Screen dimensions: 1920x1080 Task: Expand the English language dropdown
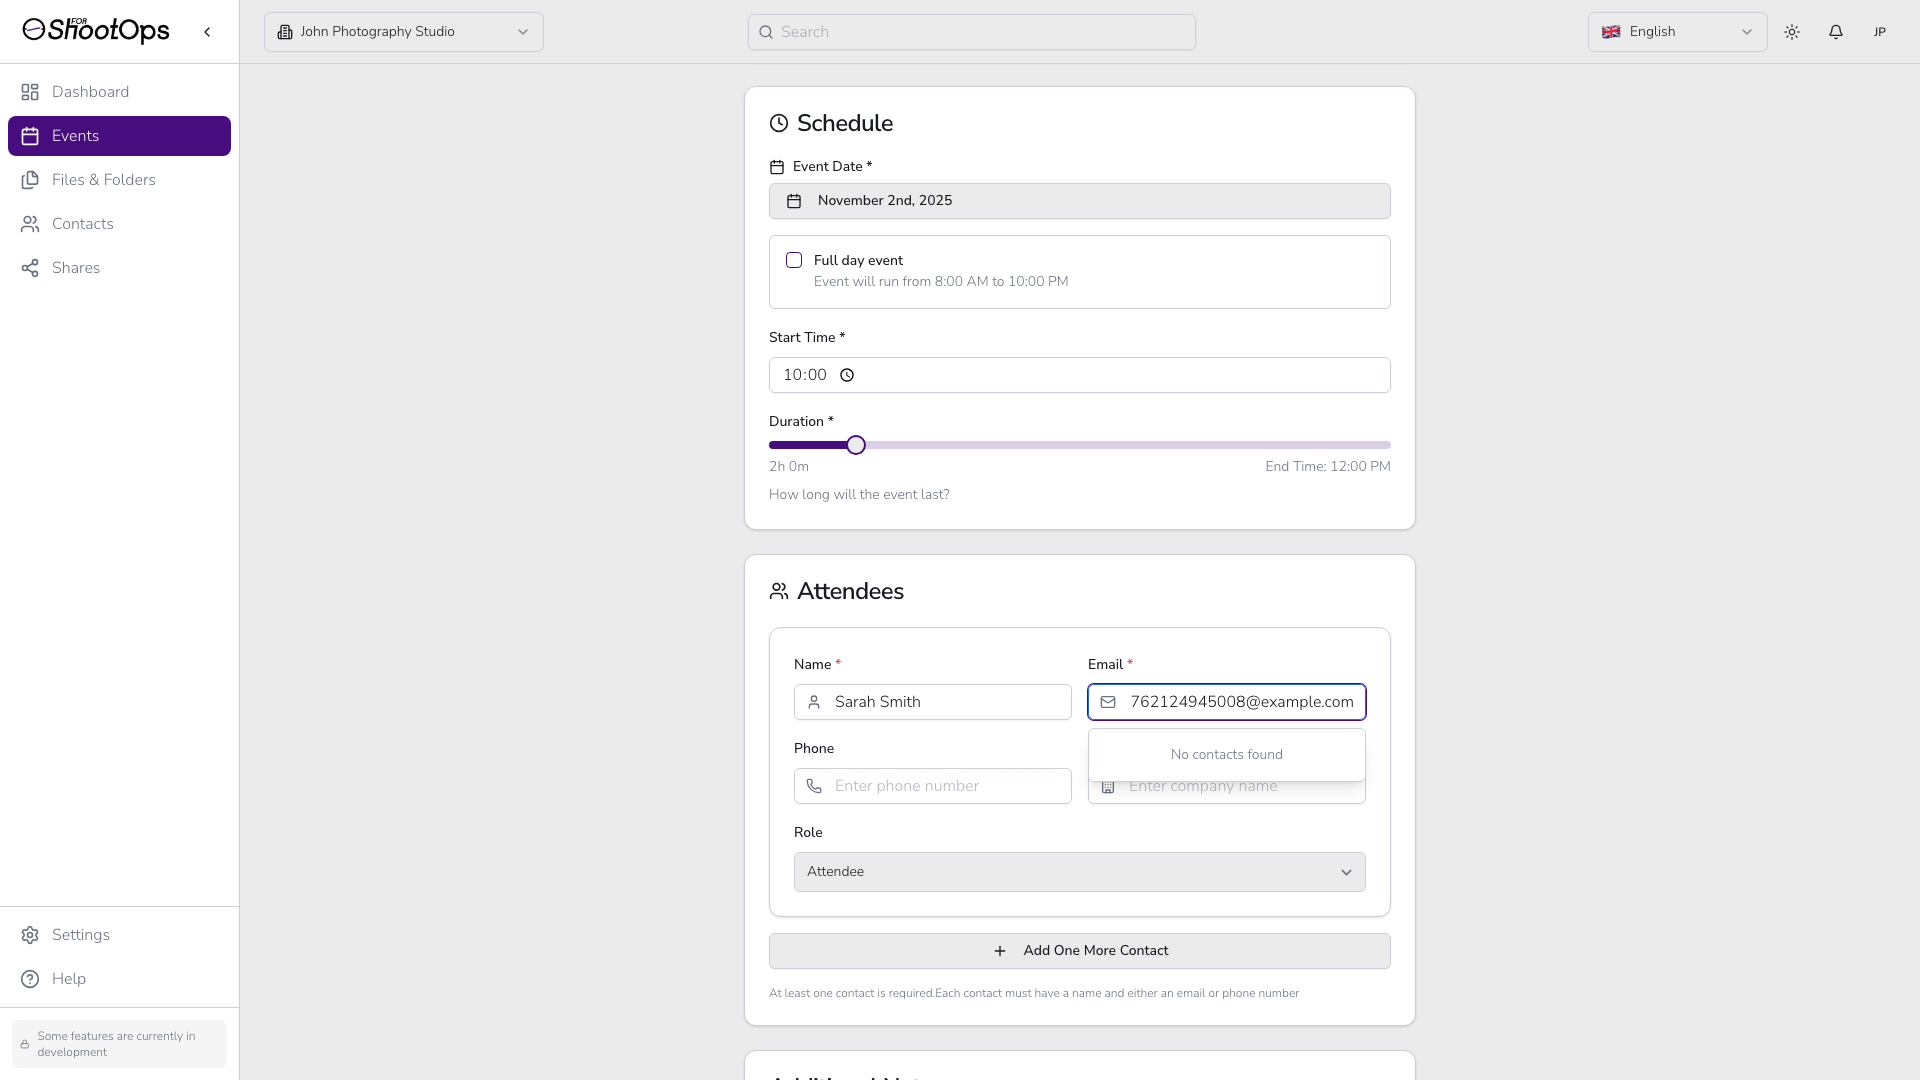coord(1677,32)
